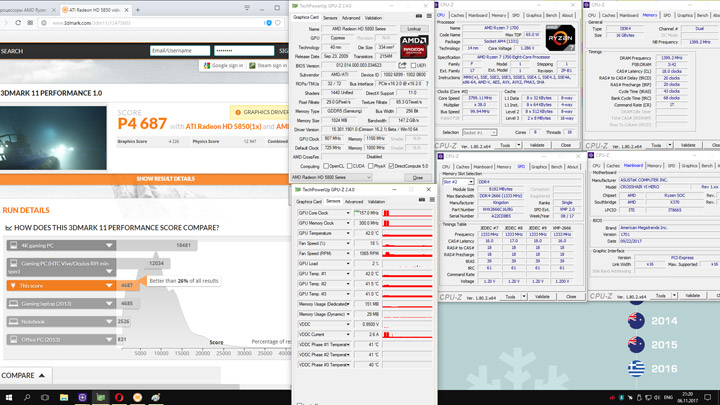This screenshot has height=405, width=720.
Task: Reload the 3DMark page in the browser
Action: (18, 22)
